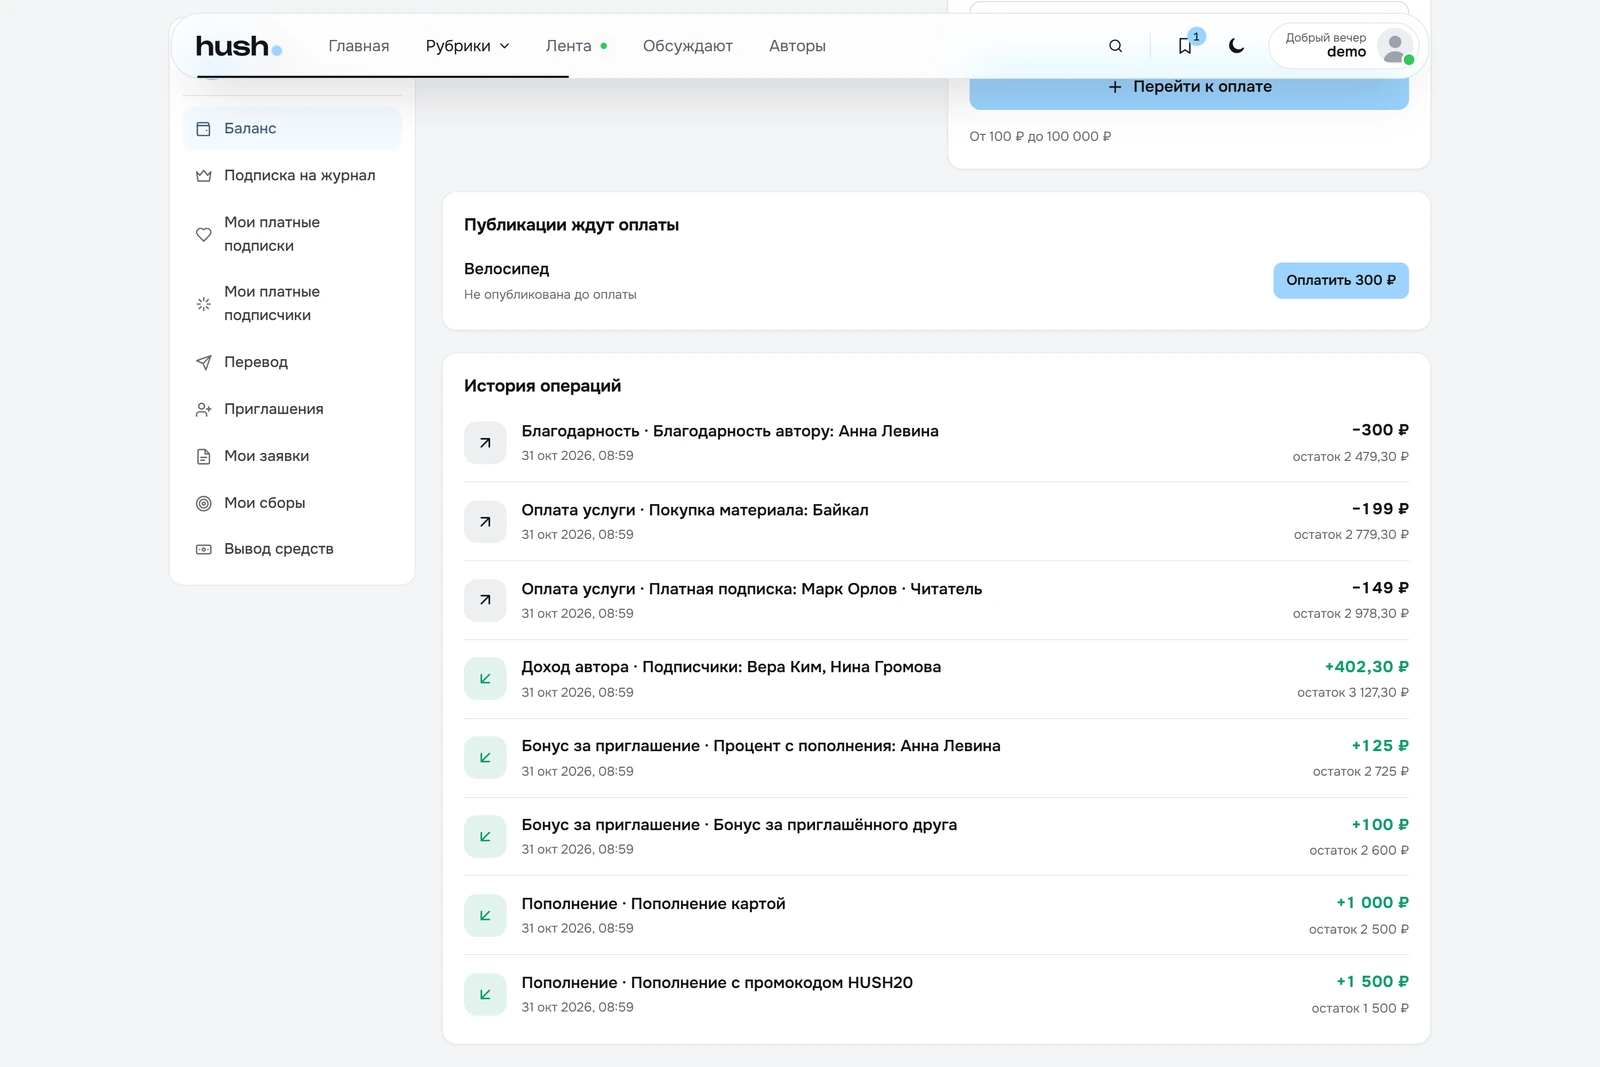The width and height of the screenshot is (1600, 1067).
Task: Open the Лента navigation item
Action: click(x=576, y=46)
